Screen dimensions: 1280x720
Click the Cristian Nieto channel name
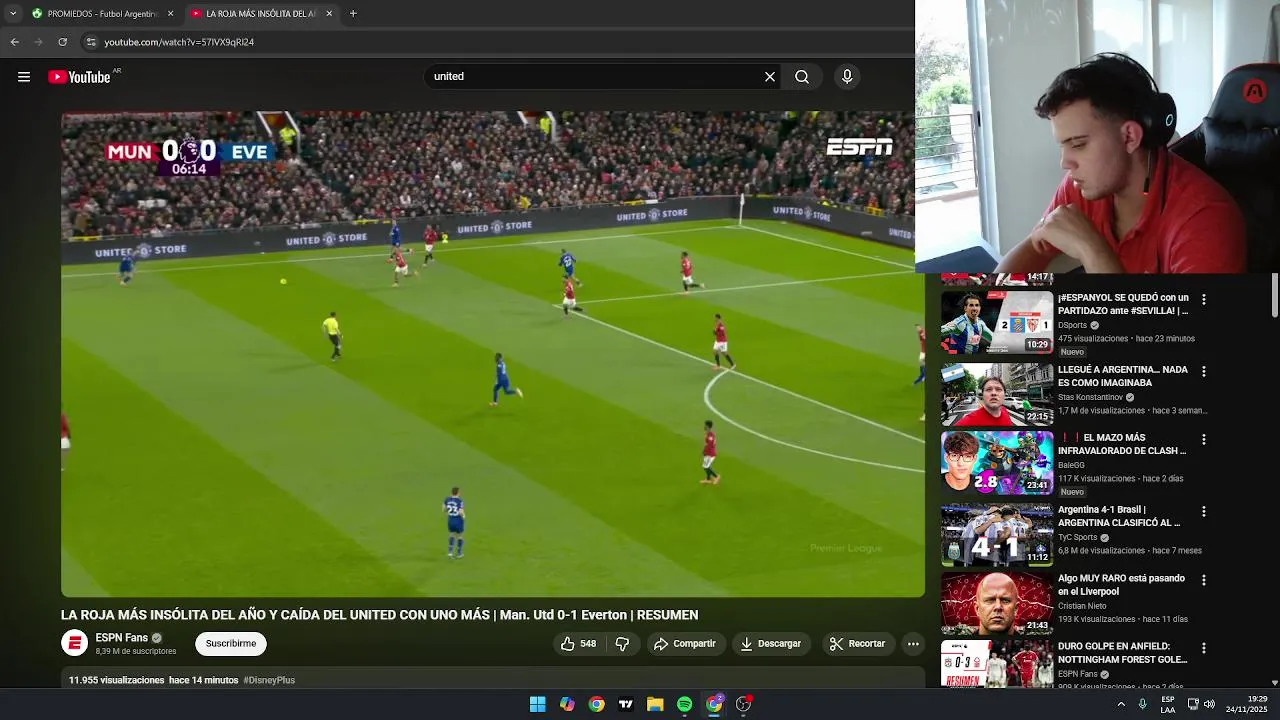click(1082, 606)
